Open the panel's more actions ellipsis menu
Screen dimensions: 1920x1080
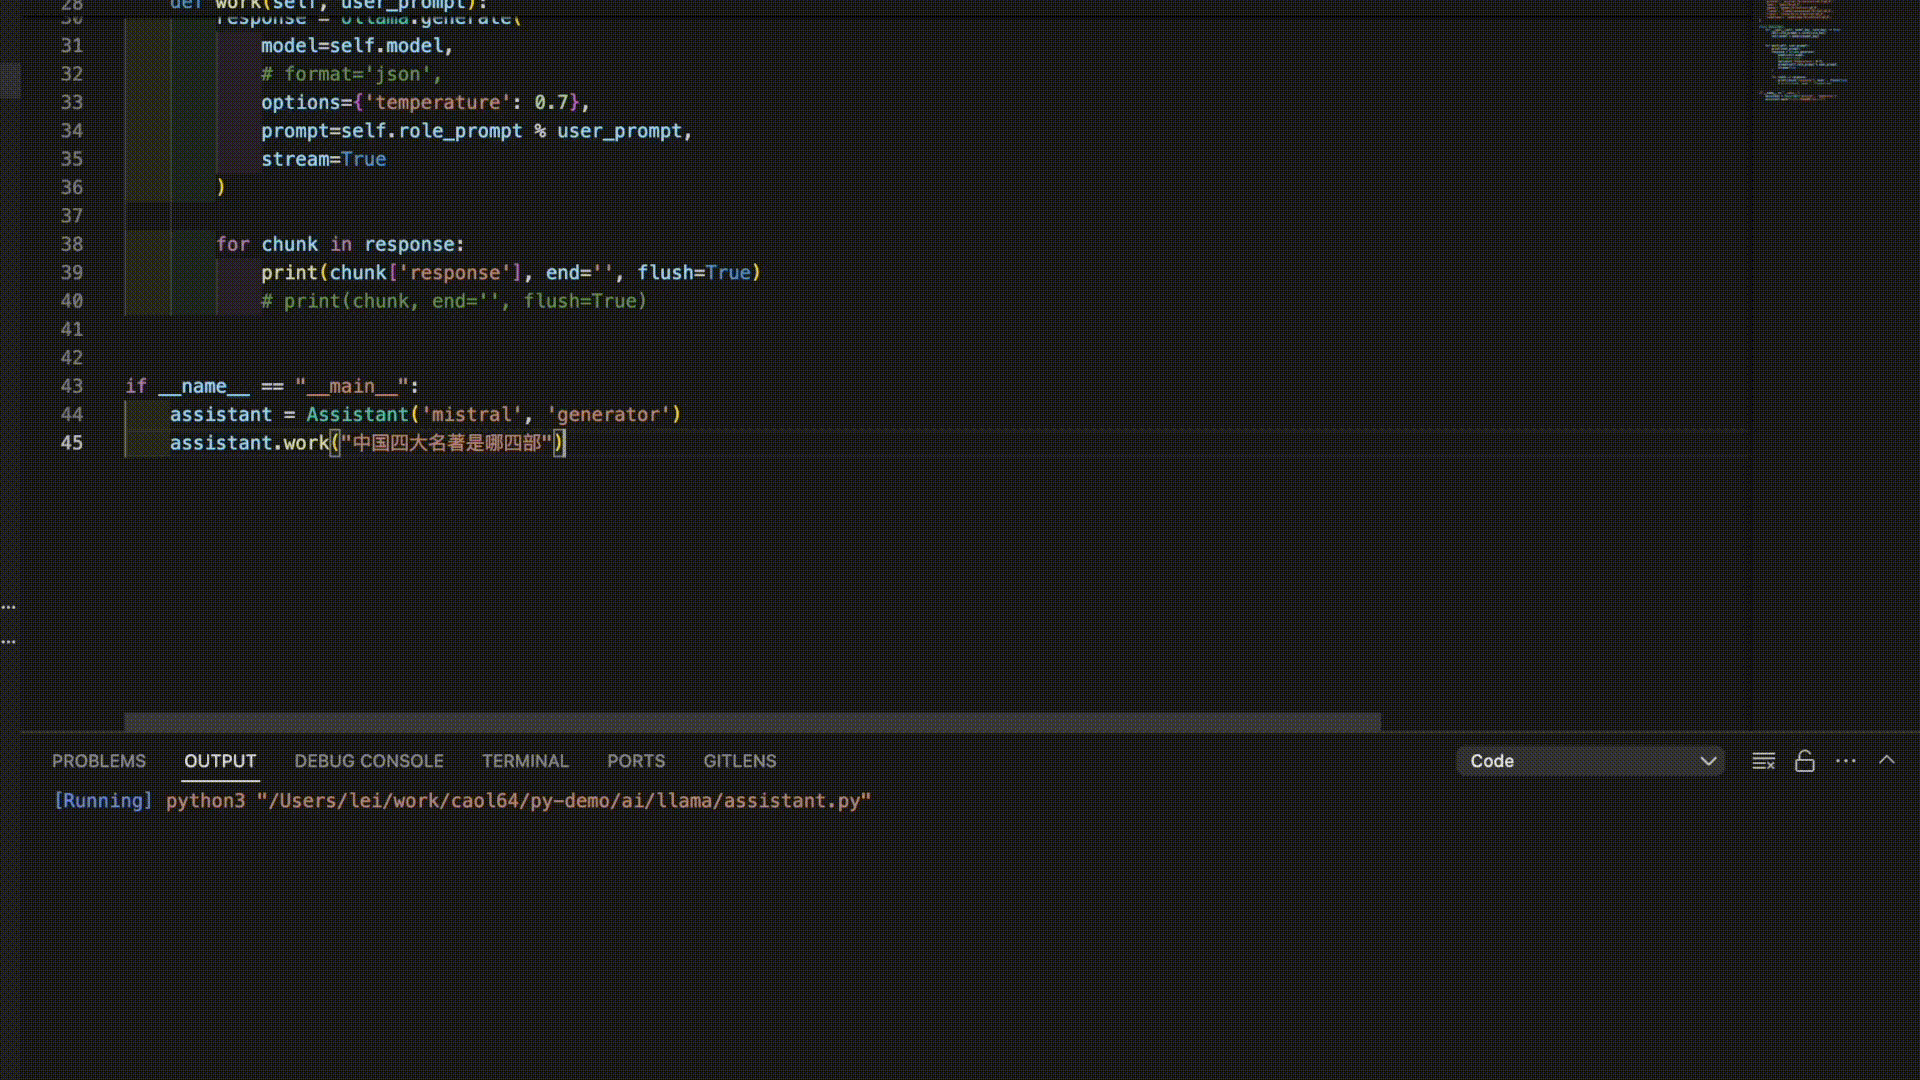click(1846, 761)
